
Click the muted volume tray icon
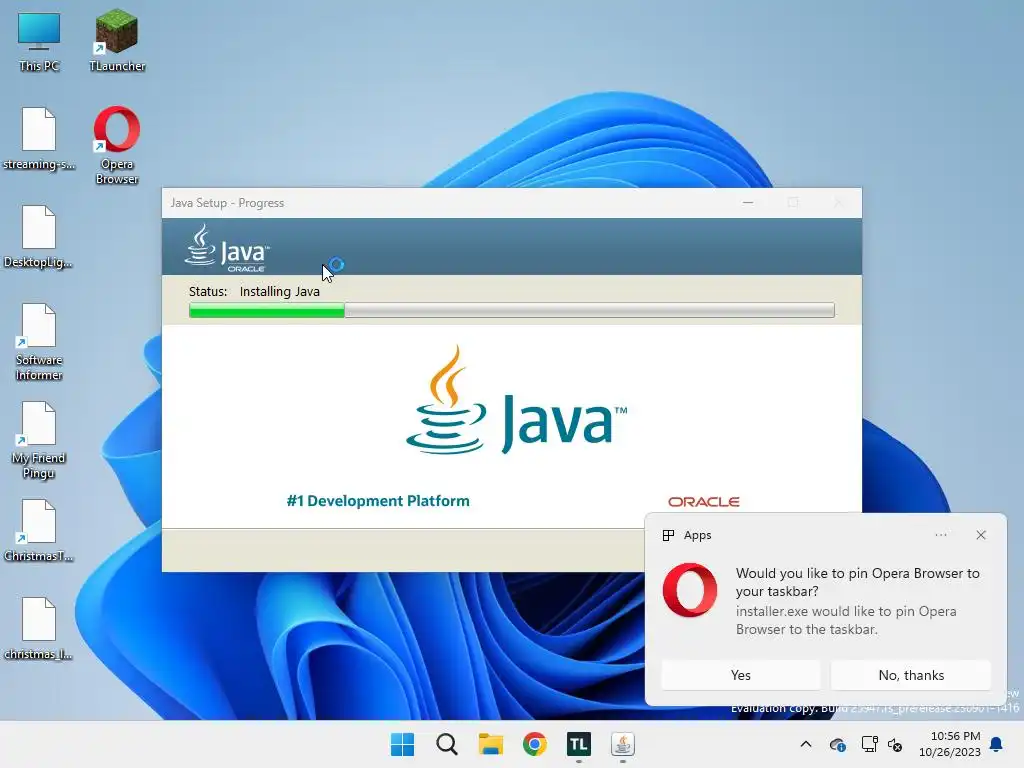[895, 744]
